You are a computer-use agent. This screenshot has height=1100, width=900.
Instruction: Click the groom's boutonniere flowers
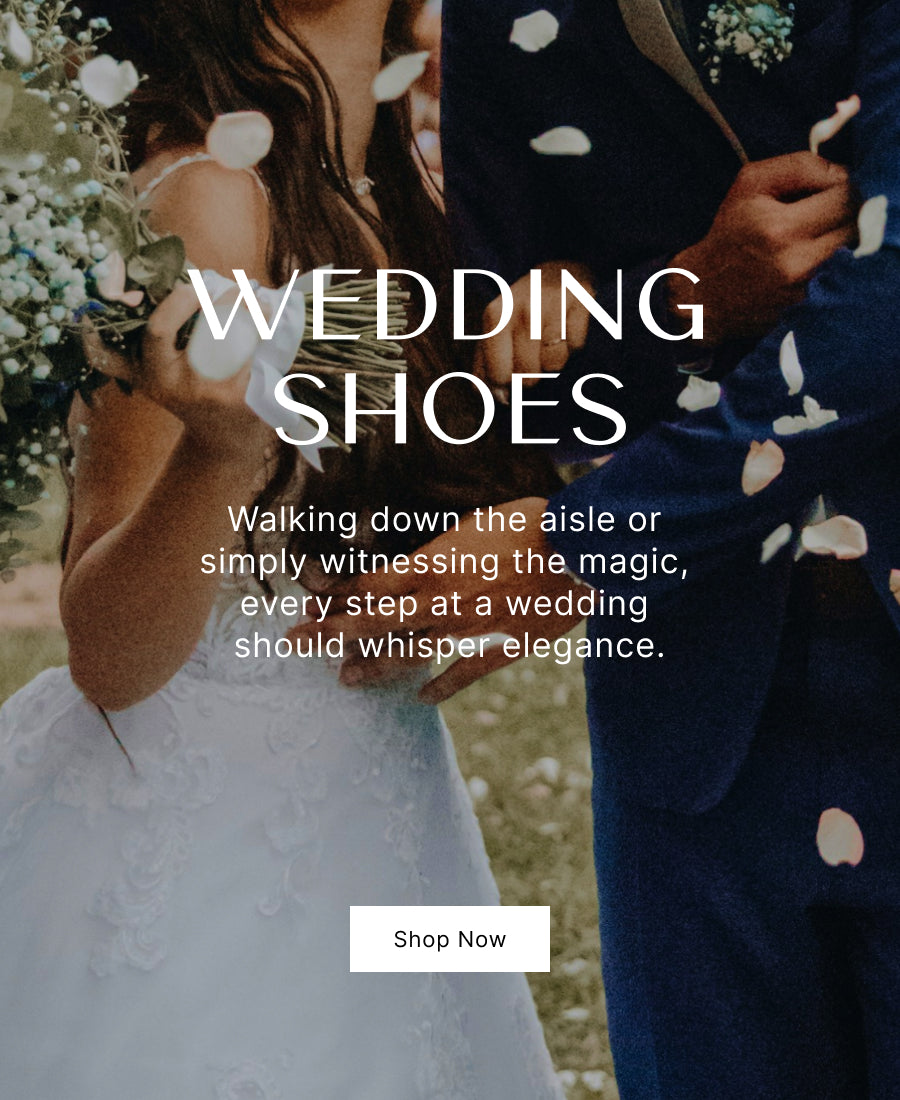tap(746, 35)
